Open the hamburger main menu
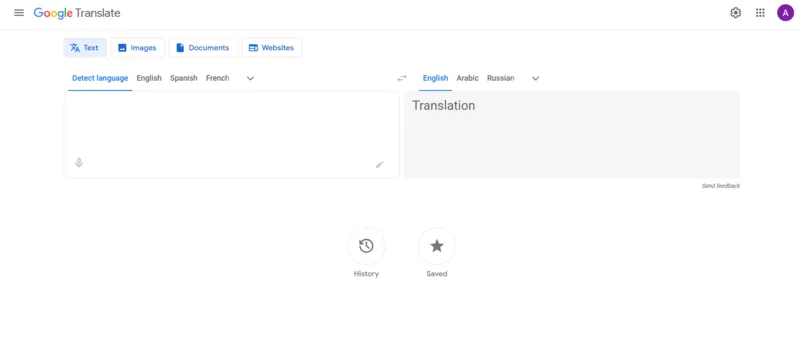800x362 pixels. coord(19,13)
